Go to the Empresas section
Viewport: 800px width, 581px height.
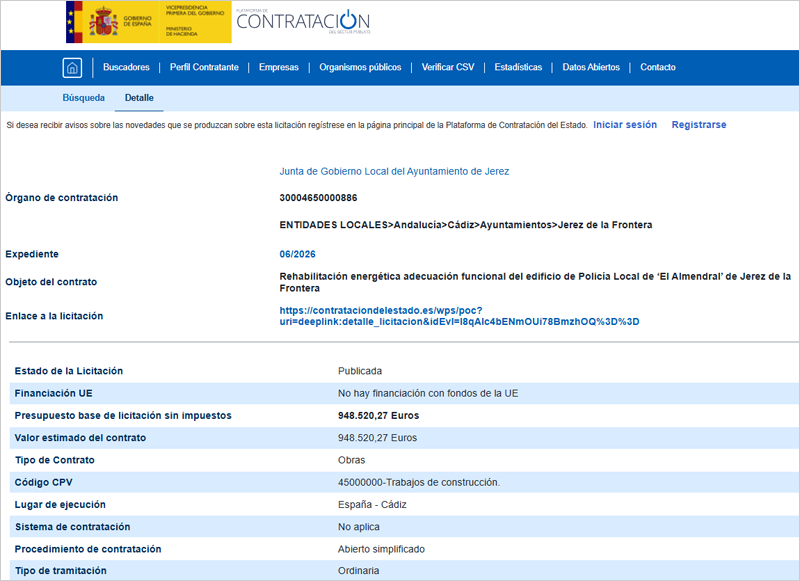pyautogui.click(x=278, y=68)
